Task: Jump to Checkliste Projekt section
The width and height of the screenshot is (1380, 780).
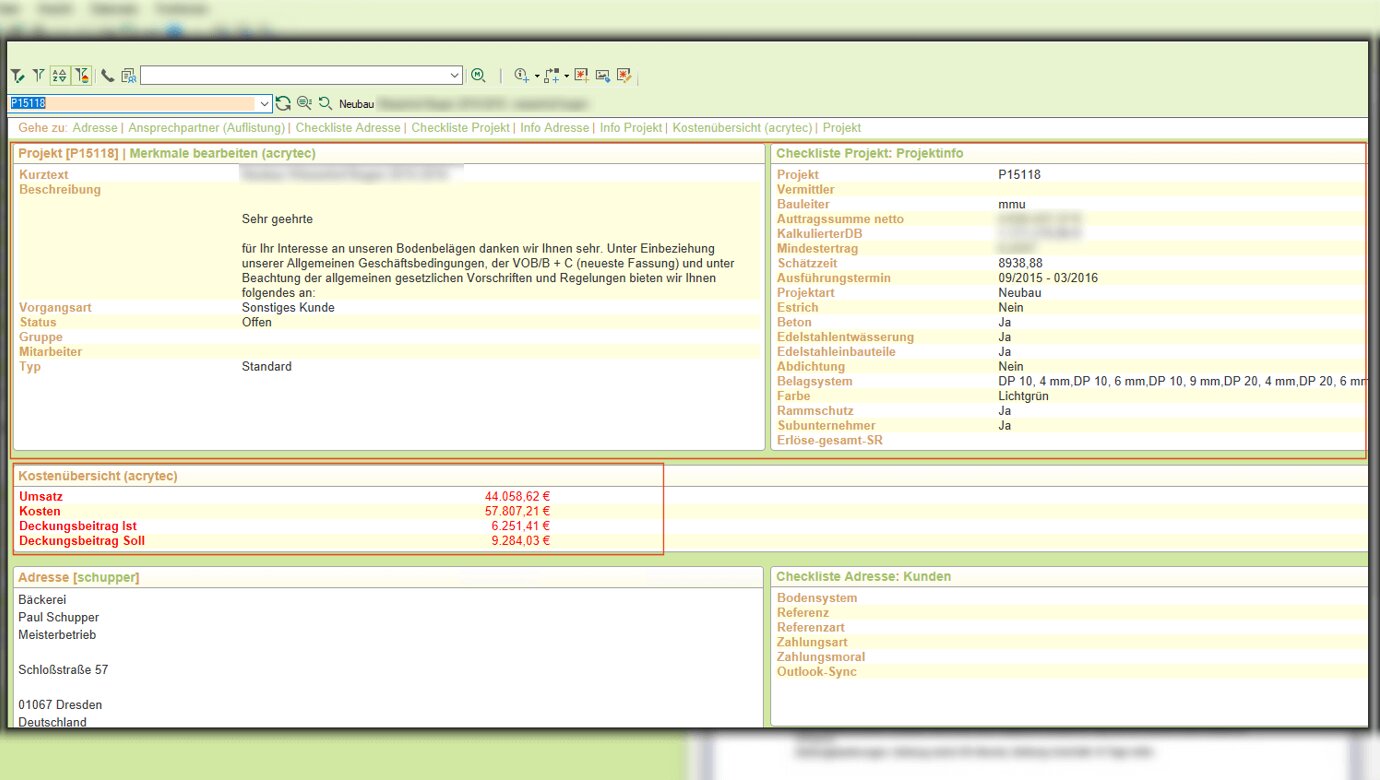Action: point(460,128)
